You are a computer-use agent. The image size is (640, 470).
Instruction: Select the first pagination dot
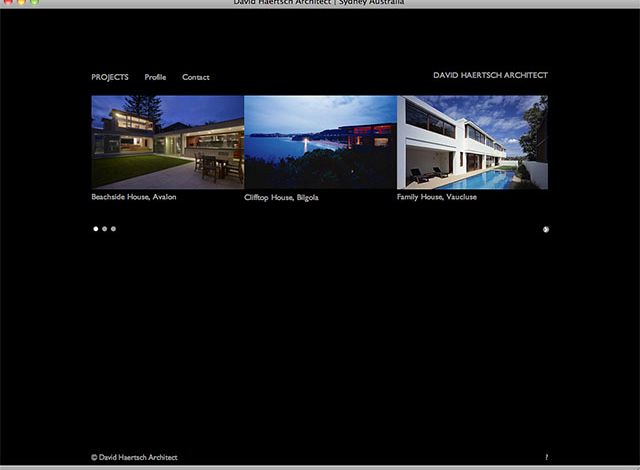pos(96,229)
